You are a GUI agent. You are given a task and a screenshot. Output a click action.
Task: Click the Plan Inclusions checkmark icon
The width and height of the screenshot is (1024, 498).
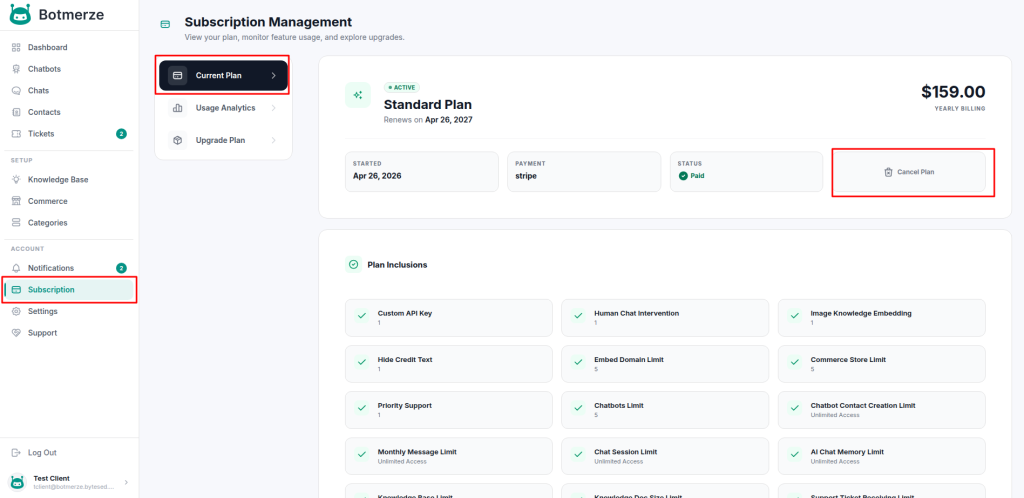click(x=353, y=265)
